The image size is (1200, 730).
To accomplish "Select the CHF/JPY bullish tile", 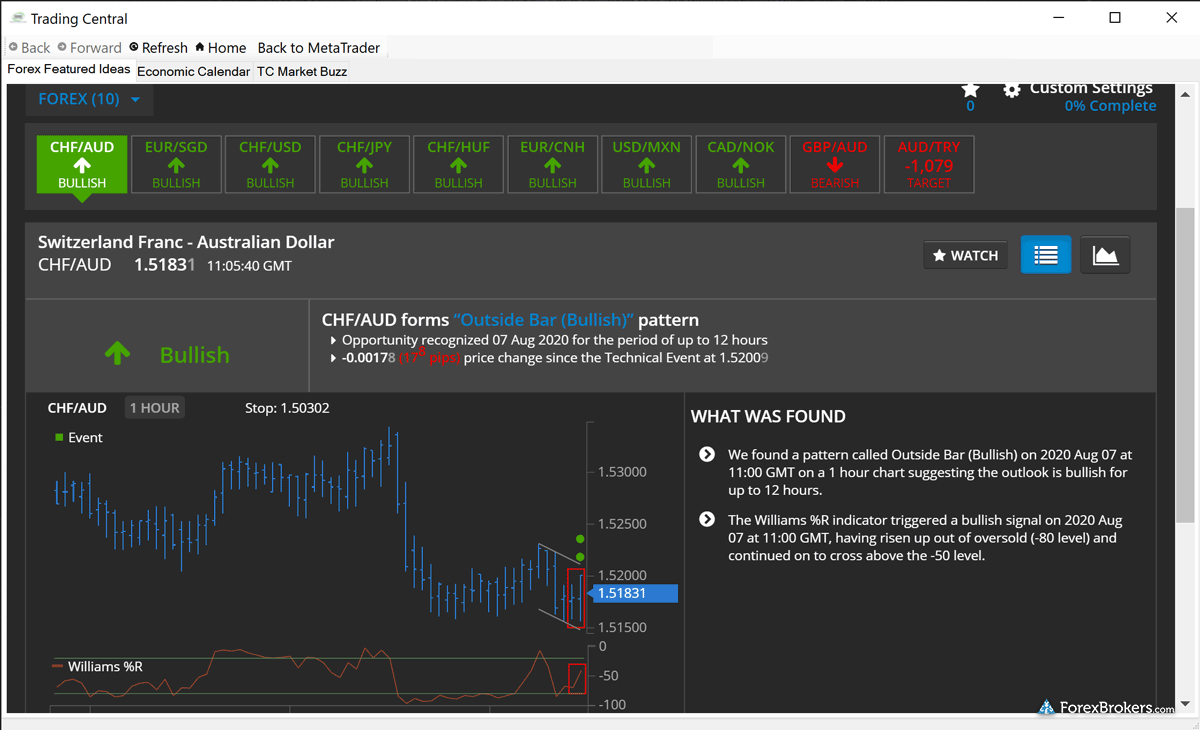I will (x=364, y=164).
